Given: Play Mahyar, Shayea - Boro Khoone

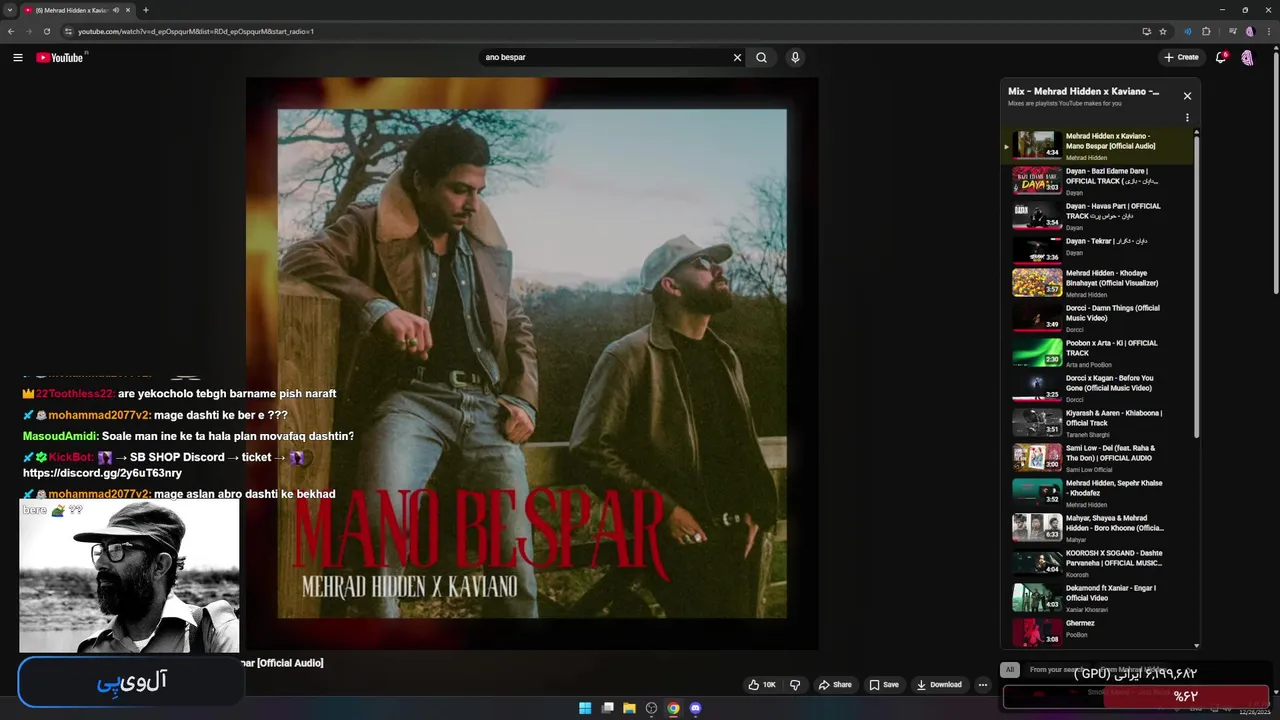Looking at the screenshot, I should tap(1099, 528).
